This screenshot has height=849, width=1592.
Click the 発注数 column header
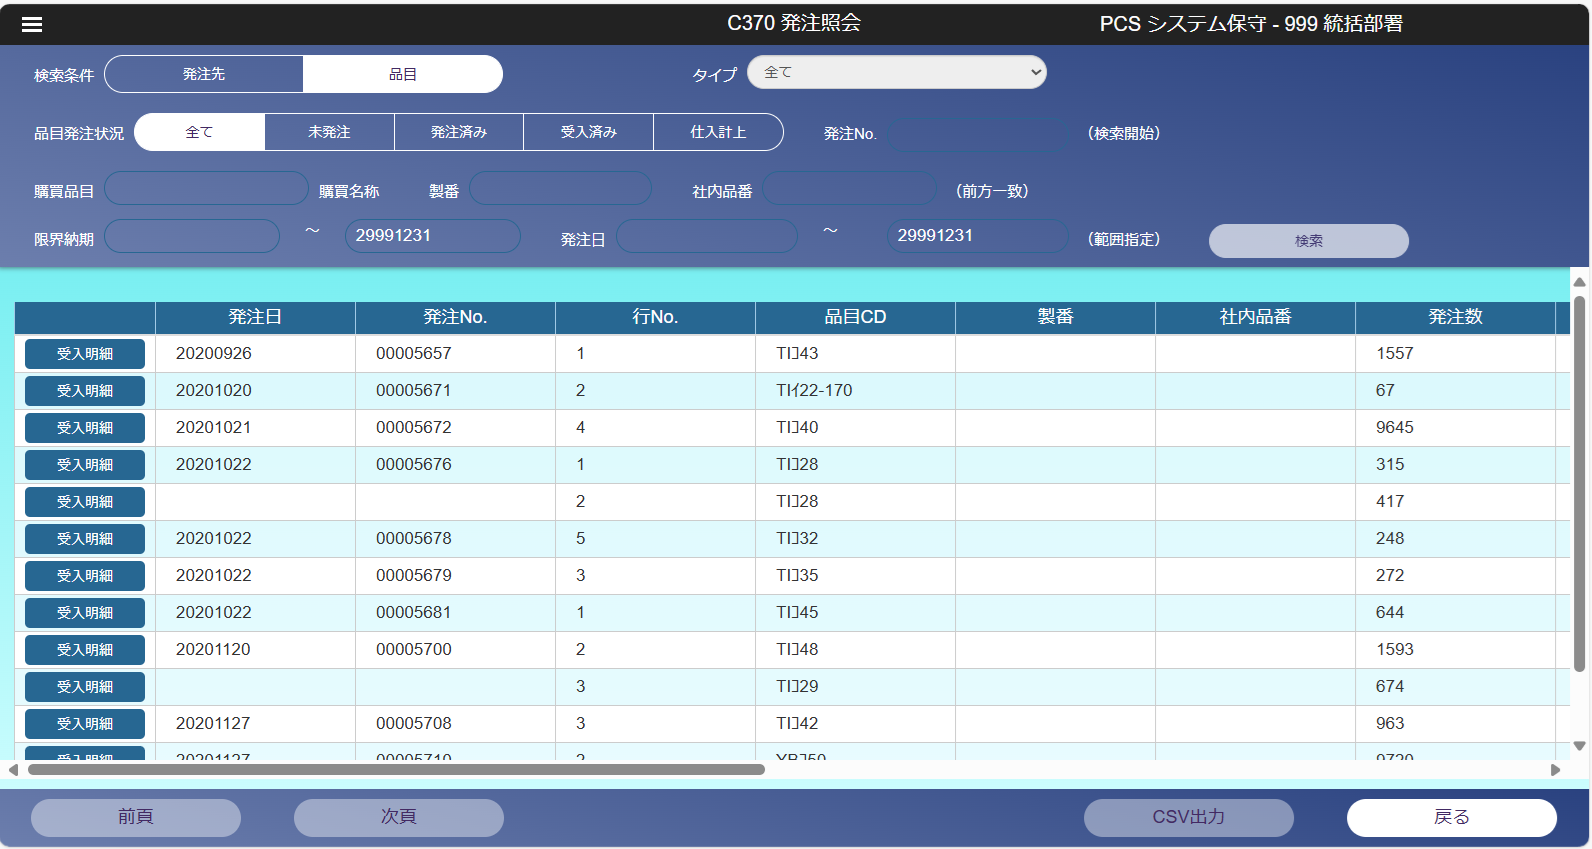(1455, 317)
